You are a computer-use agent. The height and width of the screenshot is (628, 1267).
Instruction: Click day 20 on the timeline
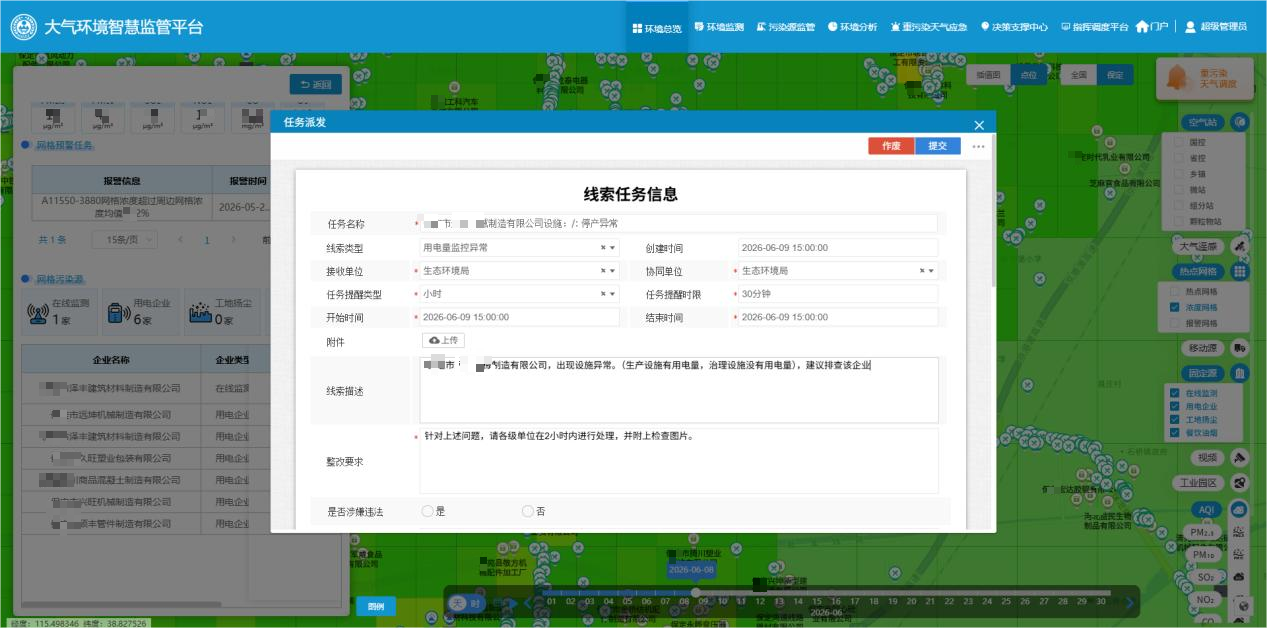click(x=911, y=601)
